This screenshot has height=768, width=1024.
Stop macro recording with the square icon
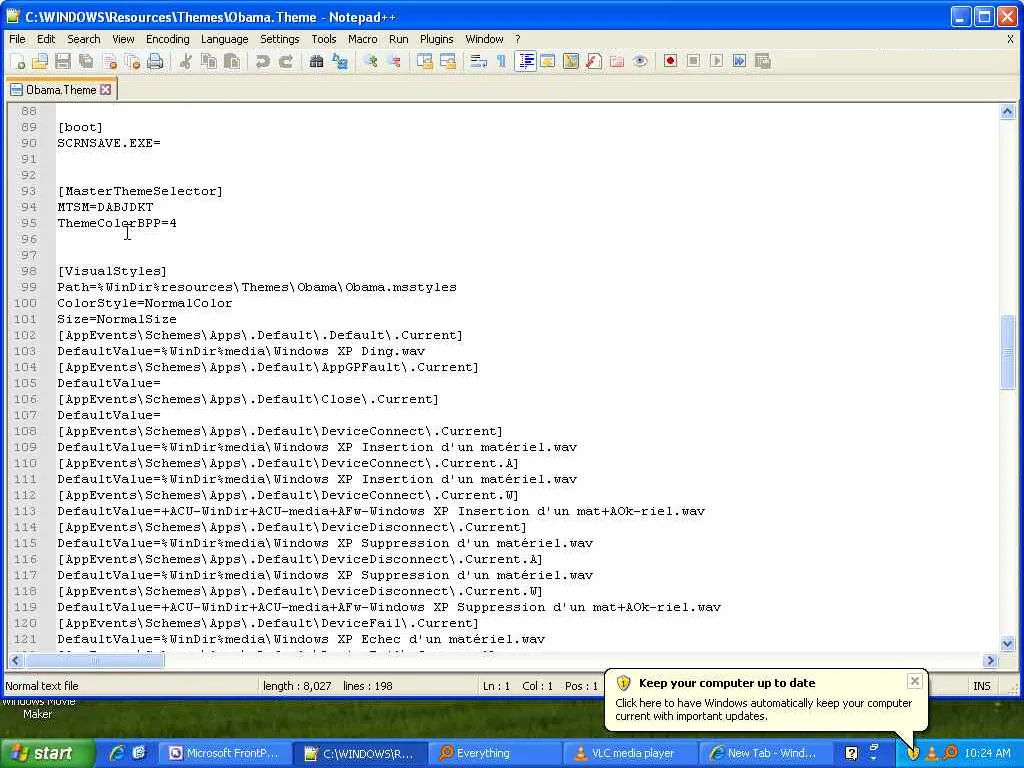(694, 61)
